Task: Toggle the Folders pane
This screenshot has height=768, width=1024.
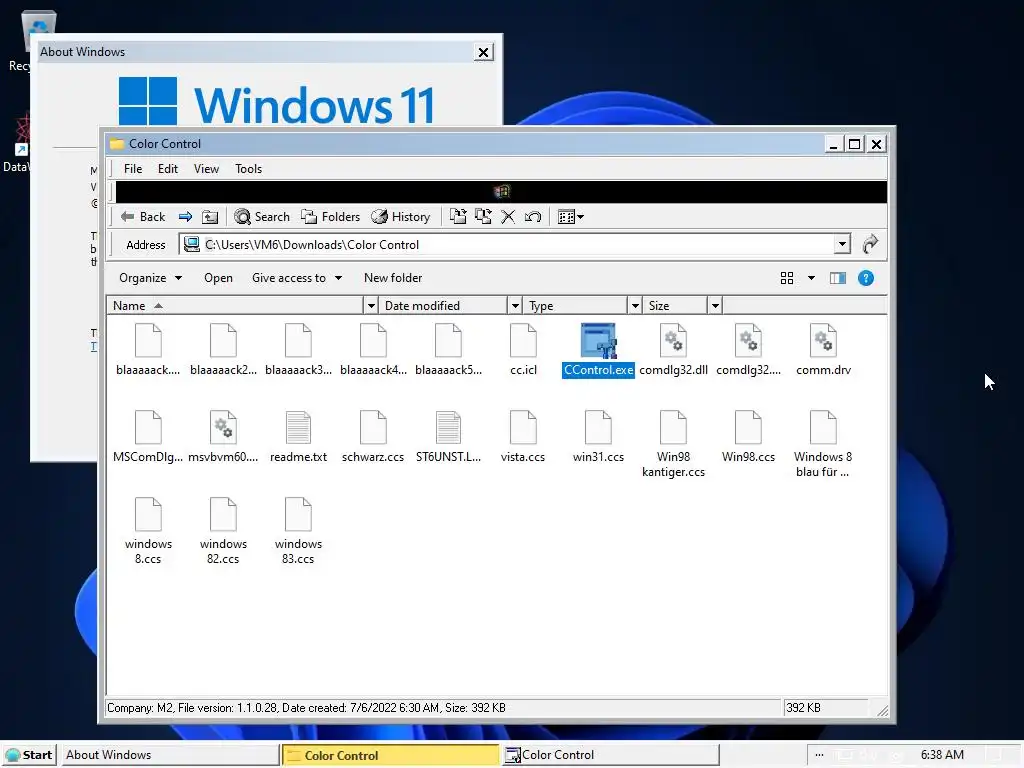Action: pyautogui.click(x=330, y=217)
